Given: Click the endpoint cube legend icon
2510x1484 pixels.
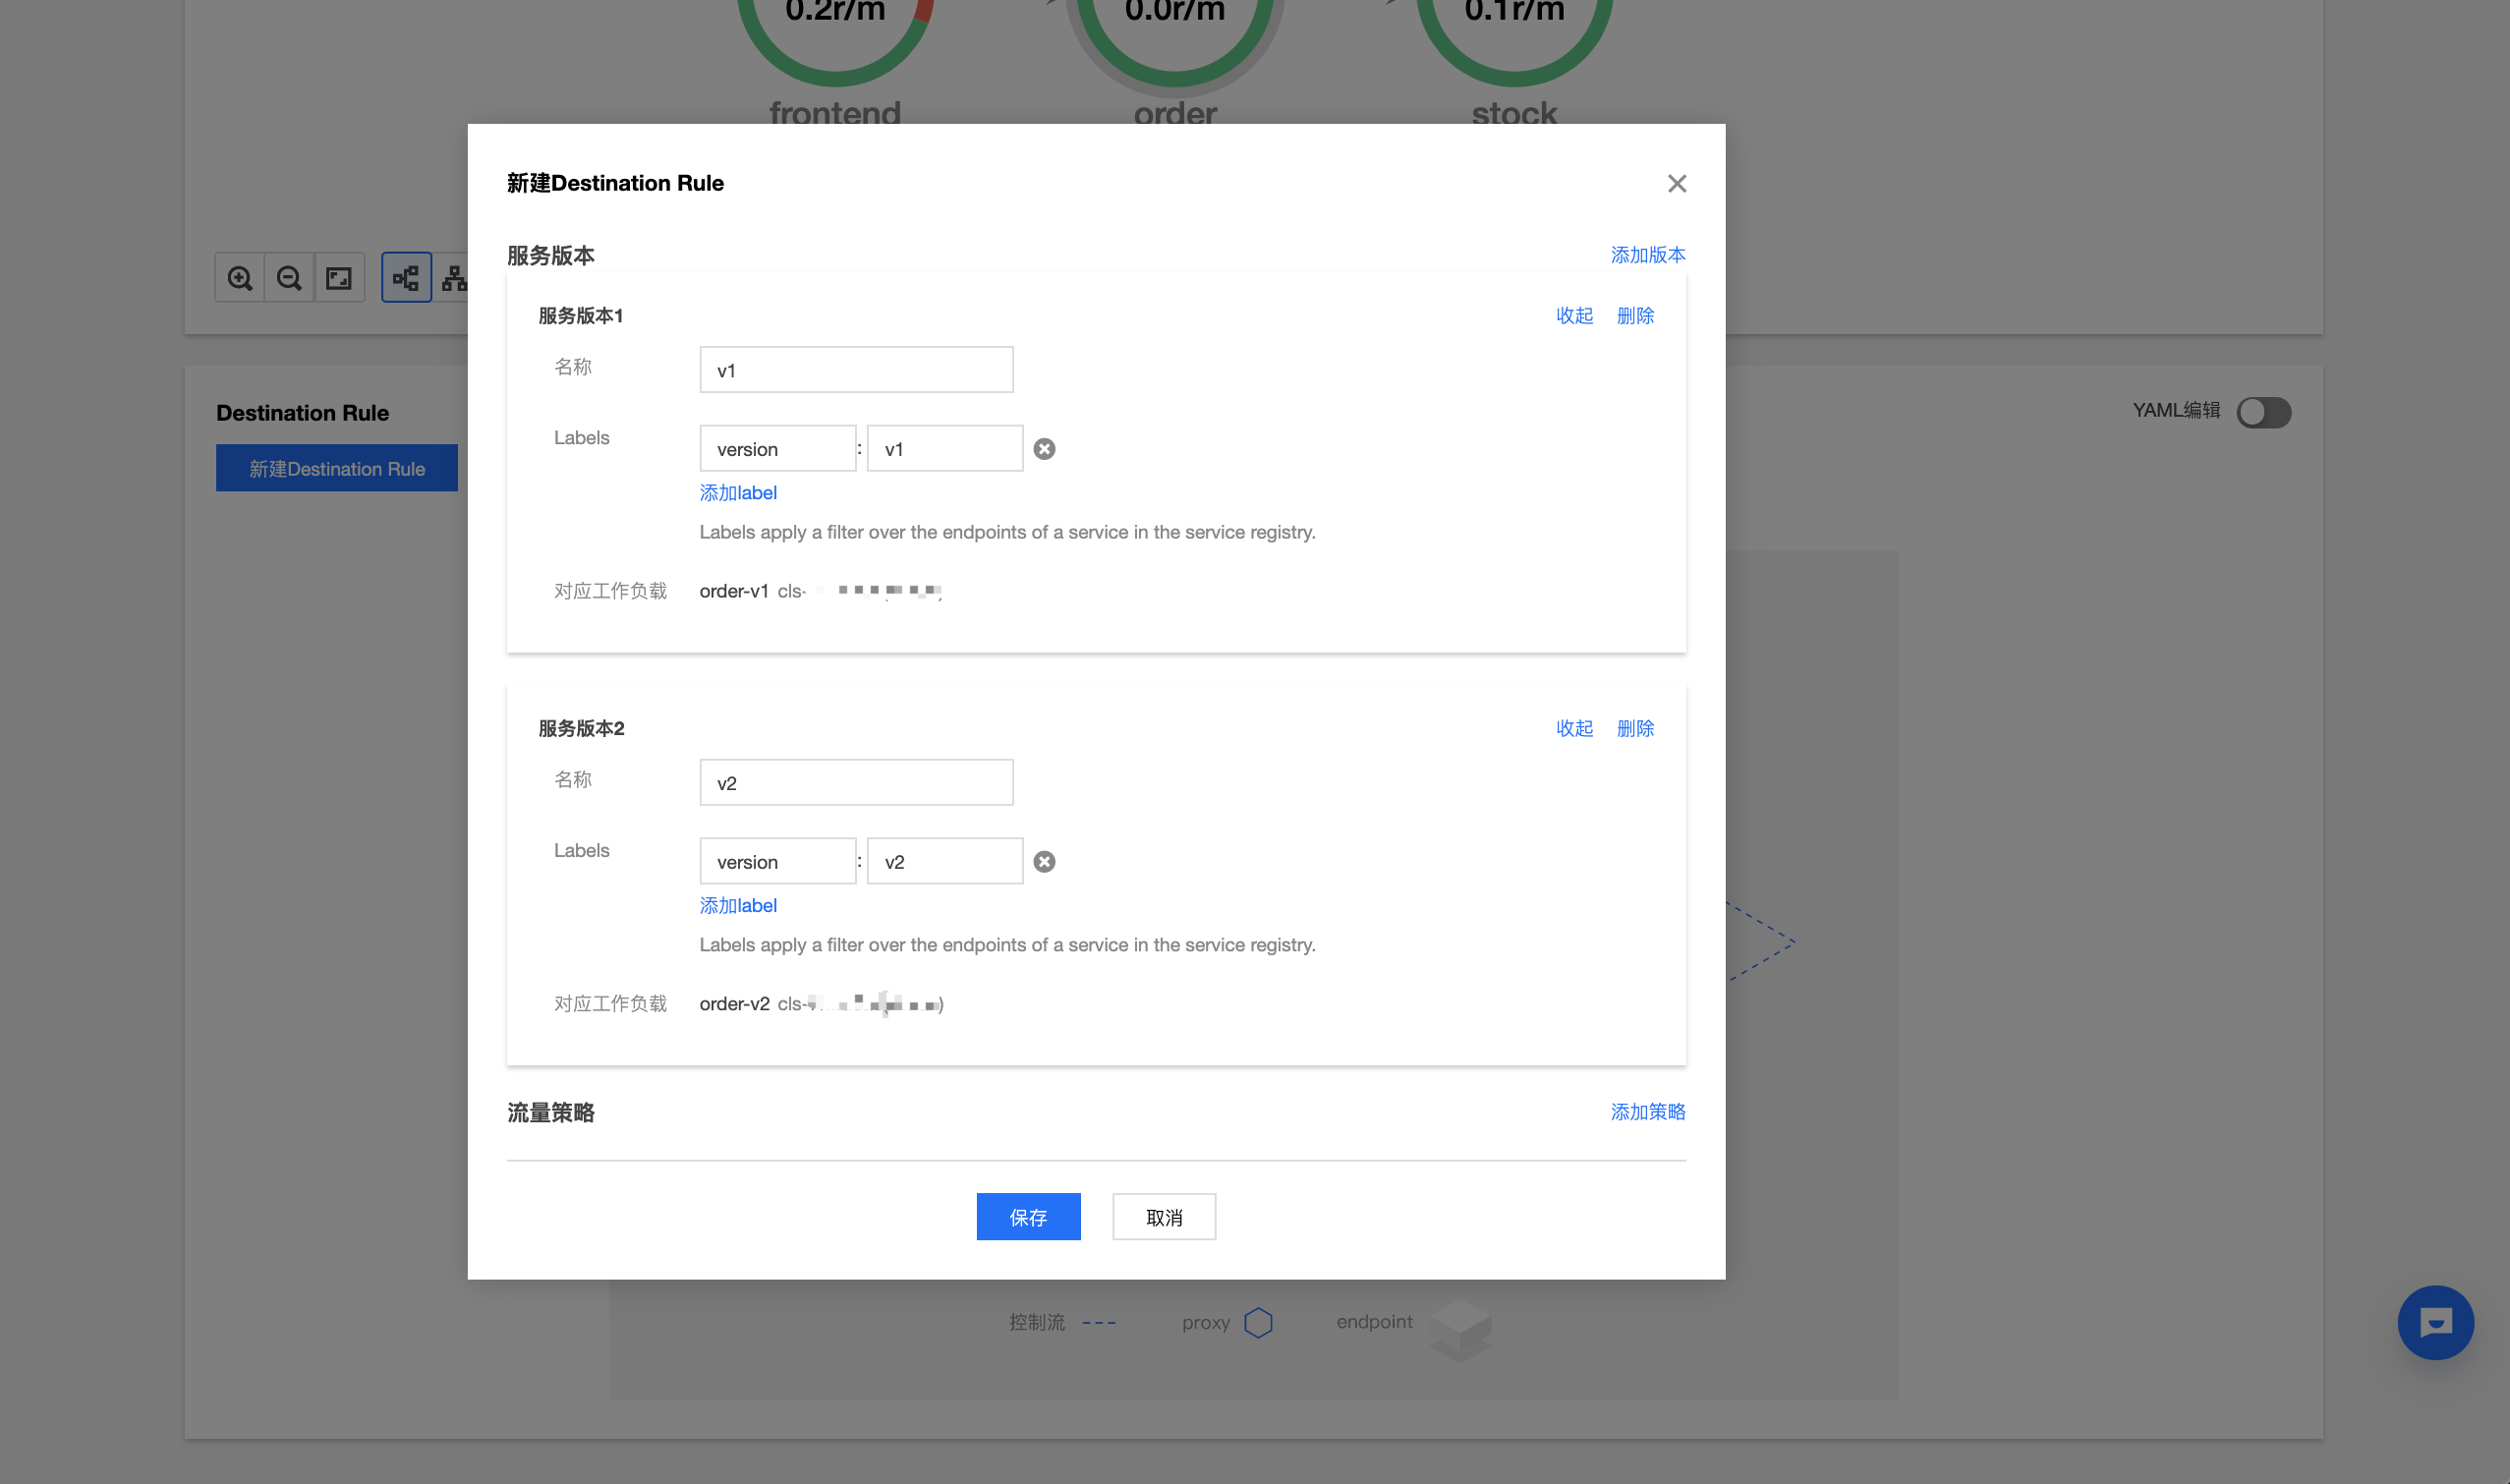Looking at the screenshot, I should [1460, 1330].
